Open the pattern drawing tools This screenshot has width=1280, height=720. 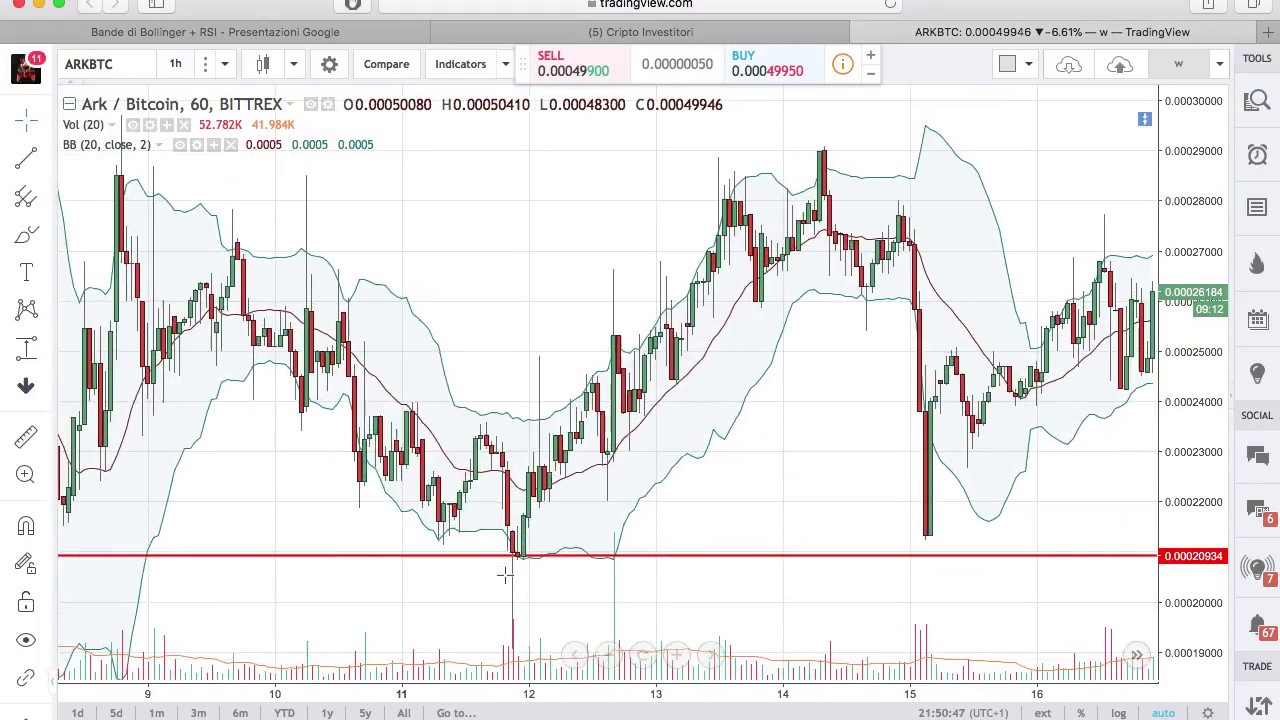click(26, 310)
